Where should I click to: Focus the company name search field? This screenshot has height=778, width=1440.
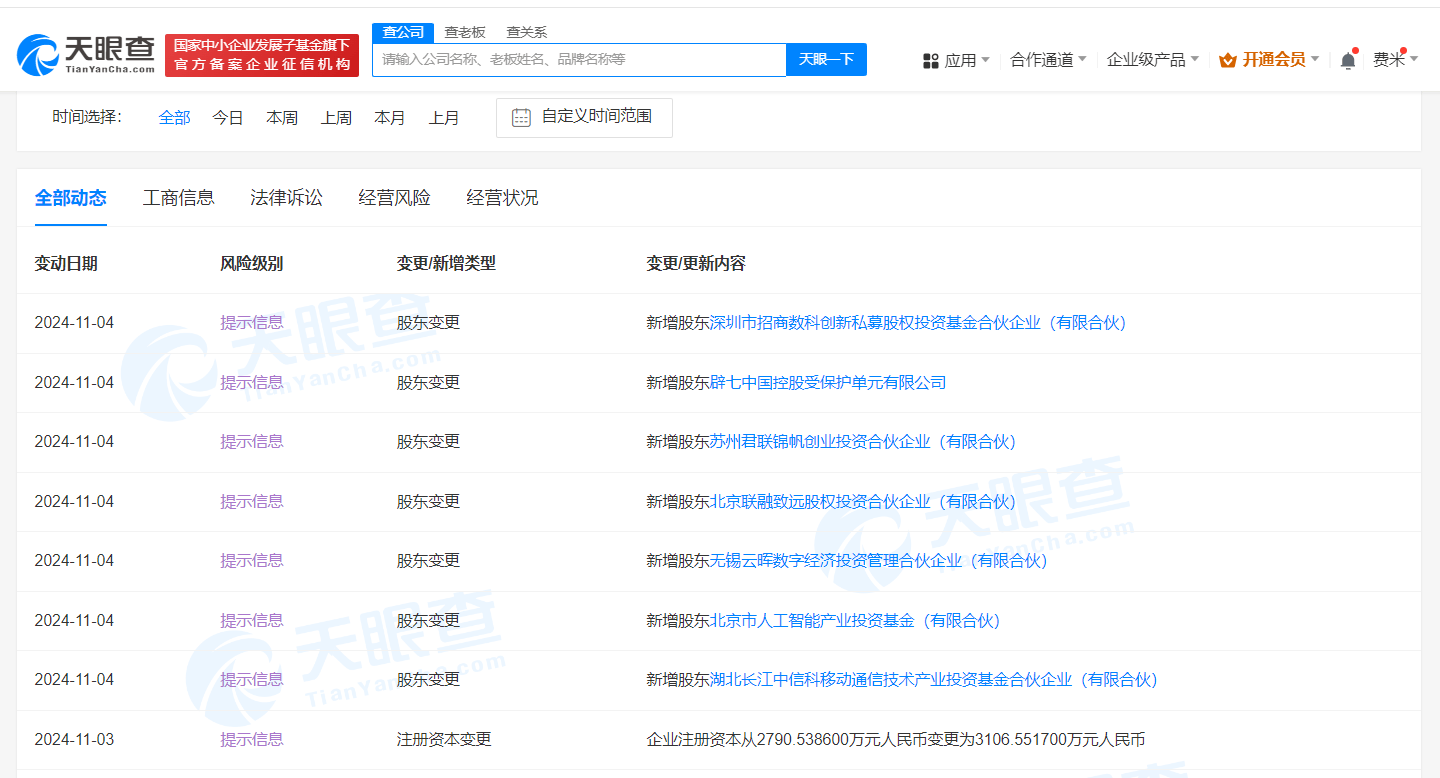[578, 60]
